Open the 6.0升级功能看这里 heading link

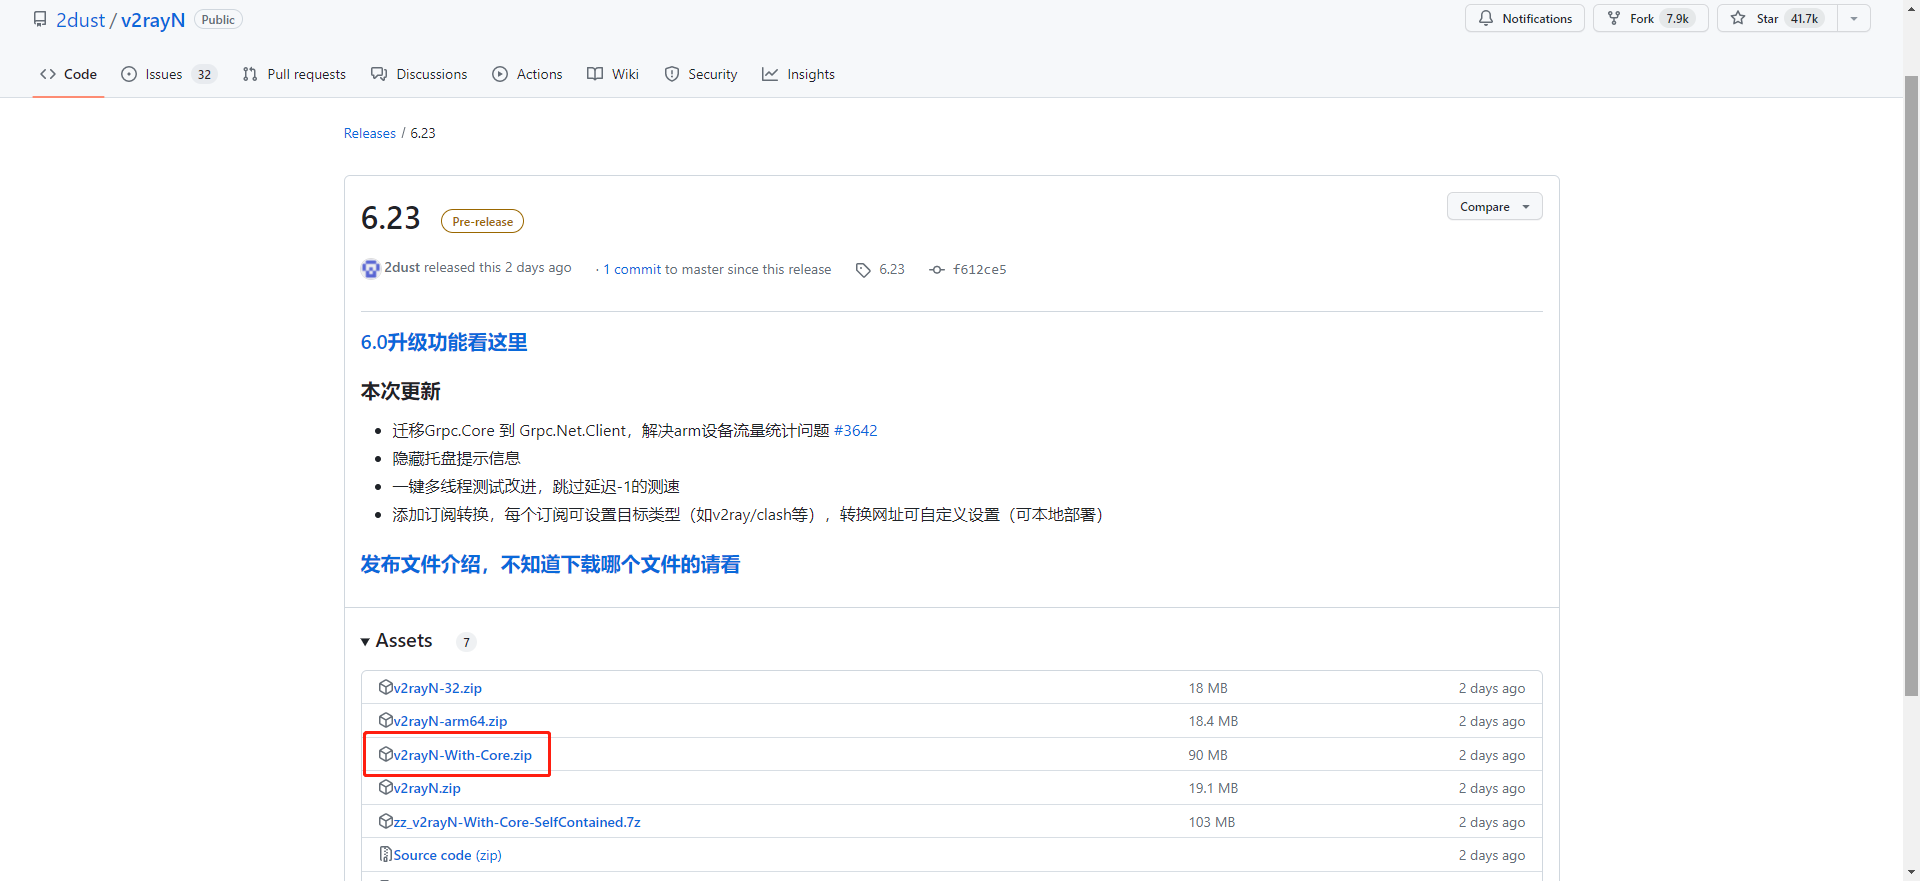pos(444,342)
